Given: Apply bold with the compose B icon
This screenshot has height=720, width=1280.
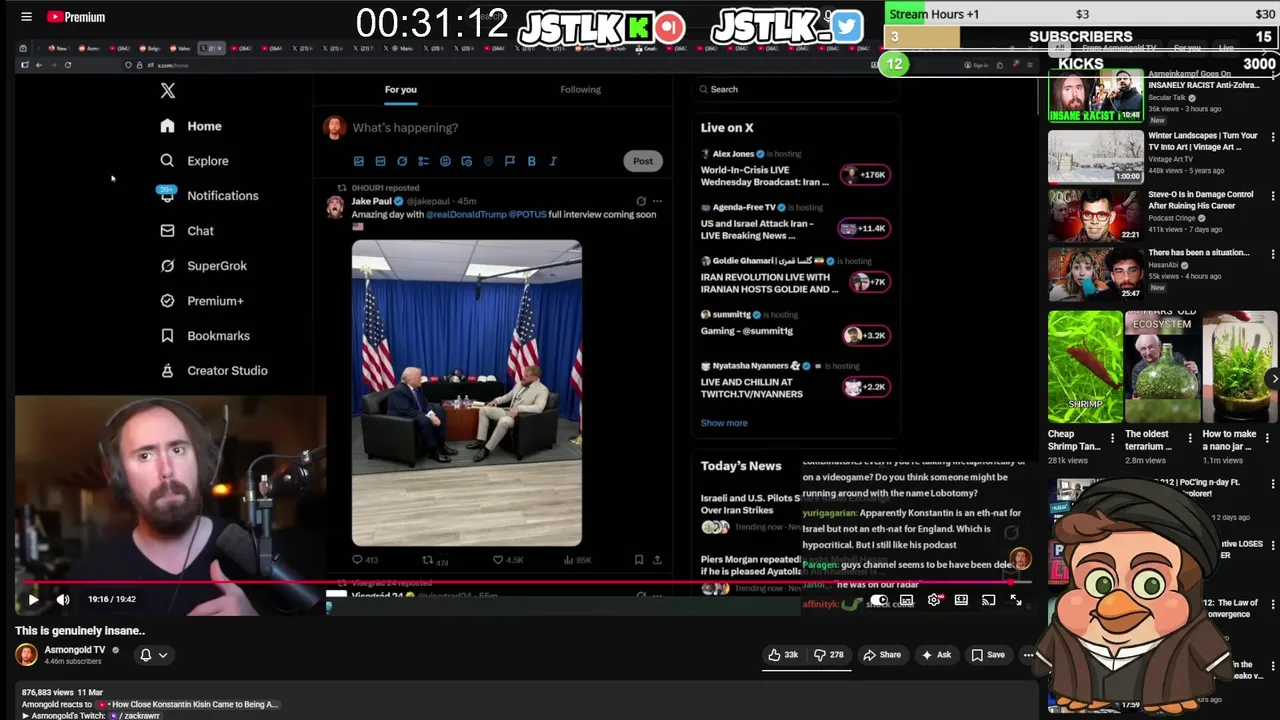Looking at the screenshot, I should (x=531, y=161).
